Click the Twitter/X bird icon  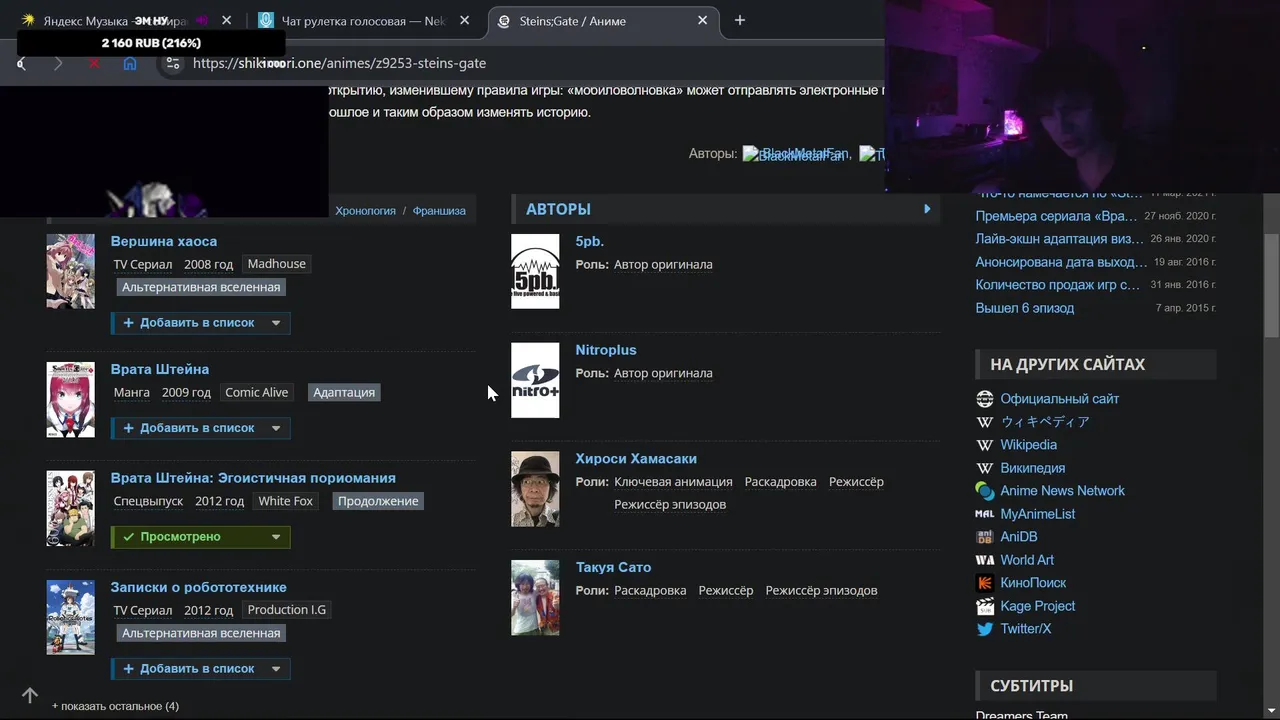tap(985, 629)
